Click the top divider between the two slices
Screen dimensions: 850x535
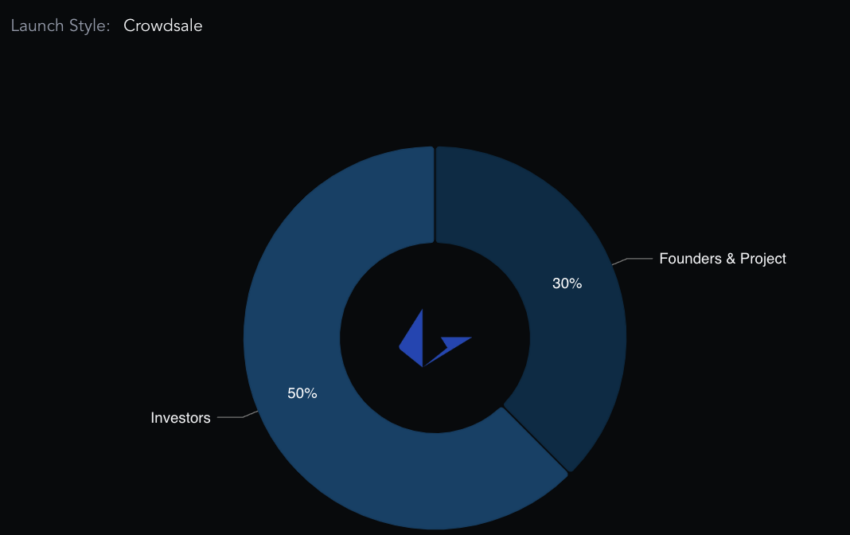pos(435,194)
